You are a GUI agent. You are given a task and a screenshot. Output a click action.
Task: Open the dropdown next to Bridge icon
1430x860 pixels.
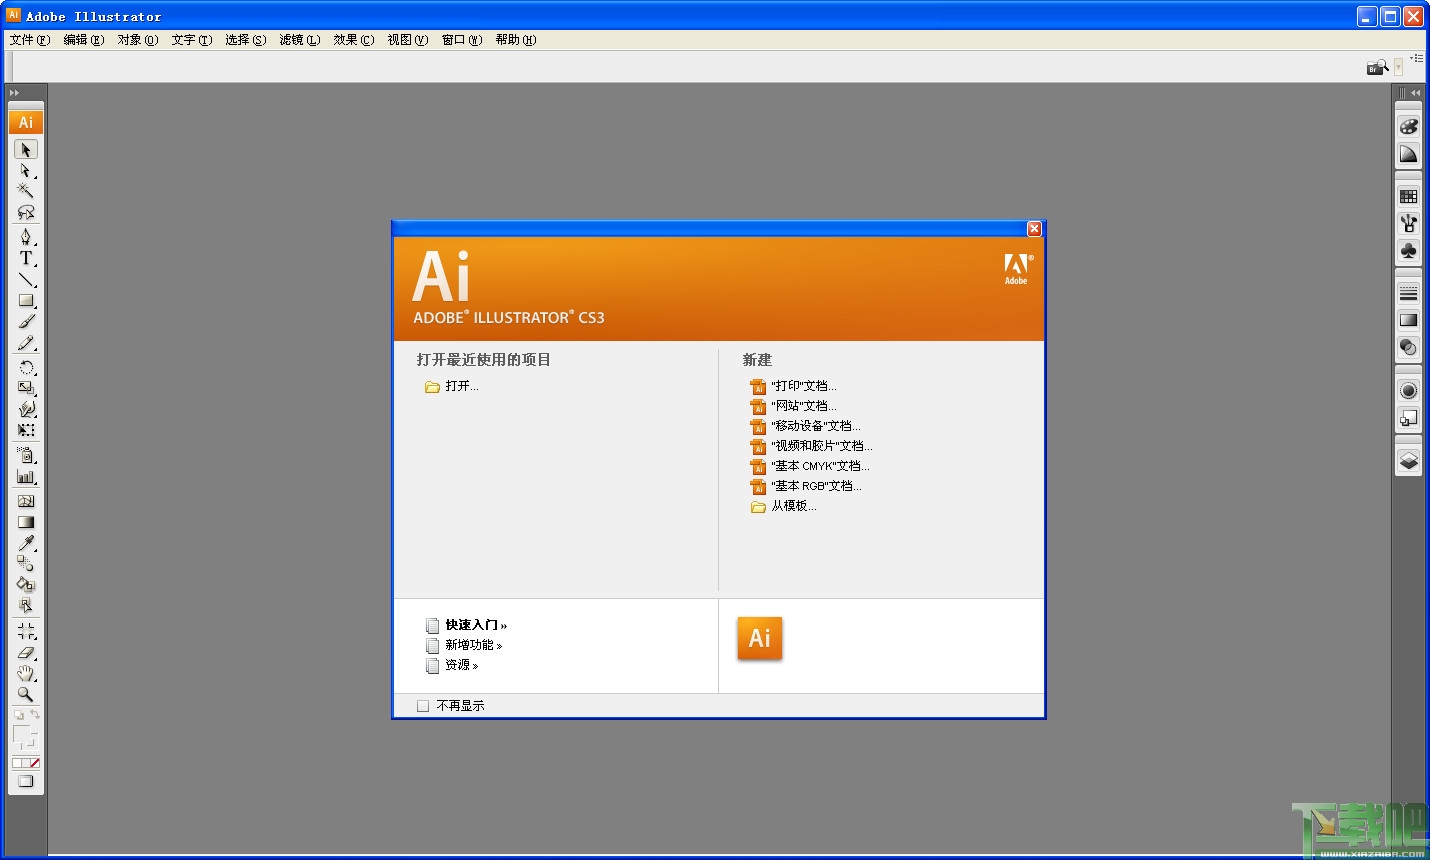[1398, 67]
